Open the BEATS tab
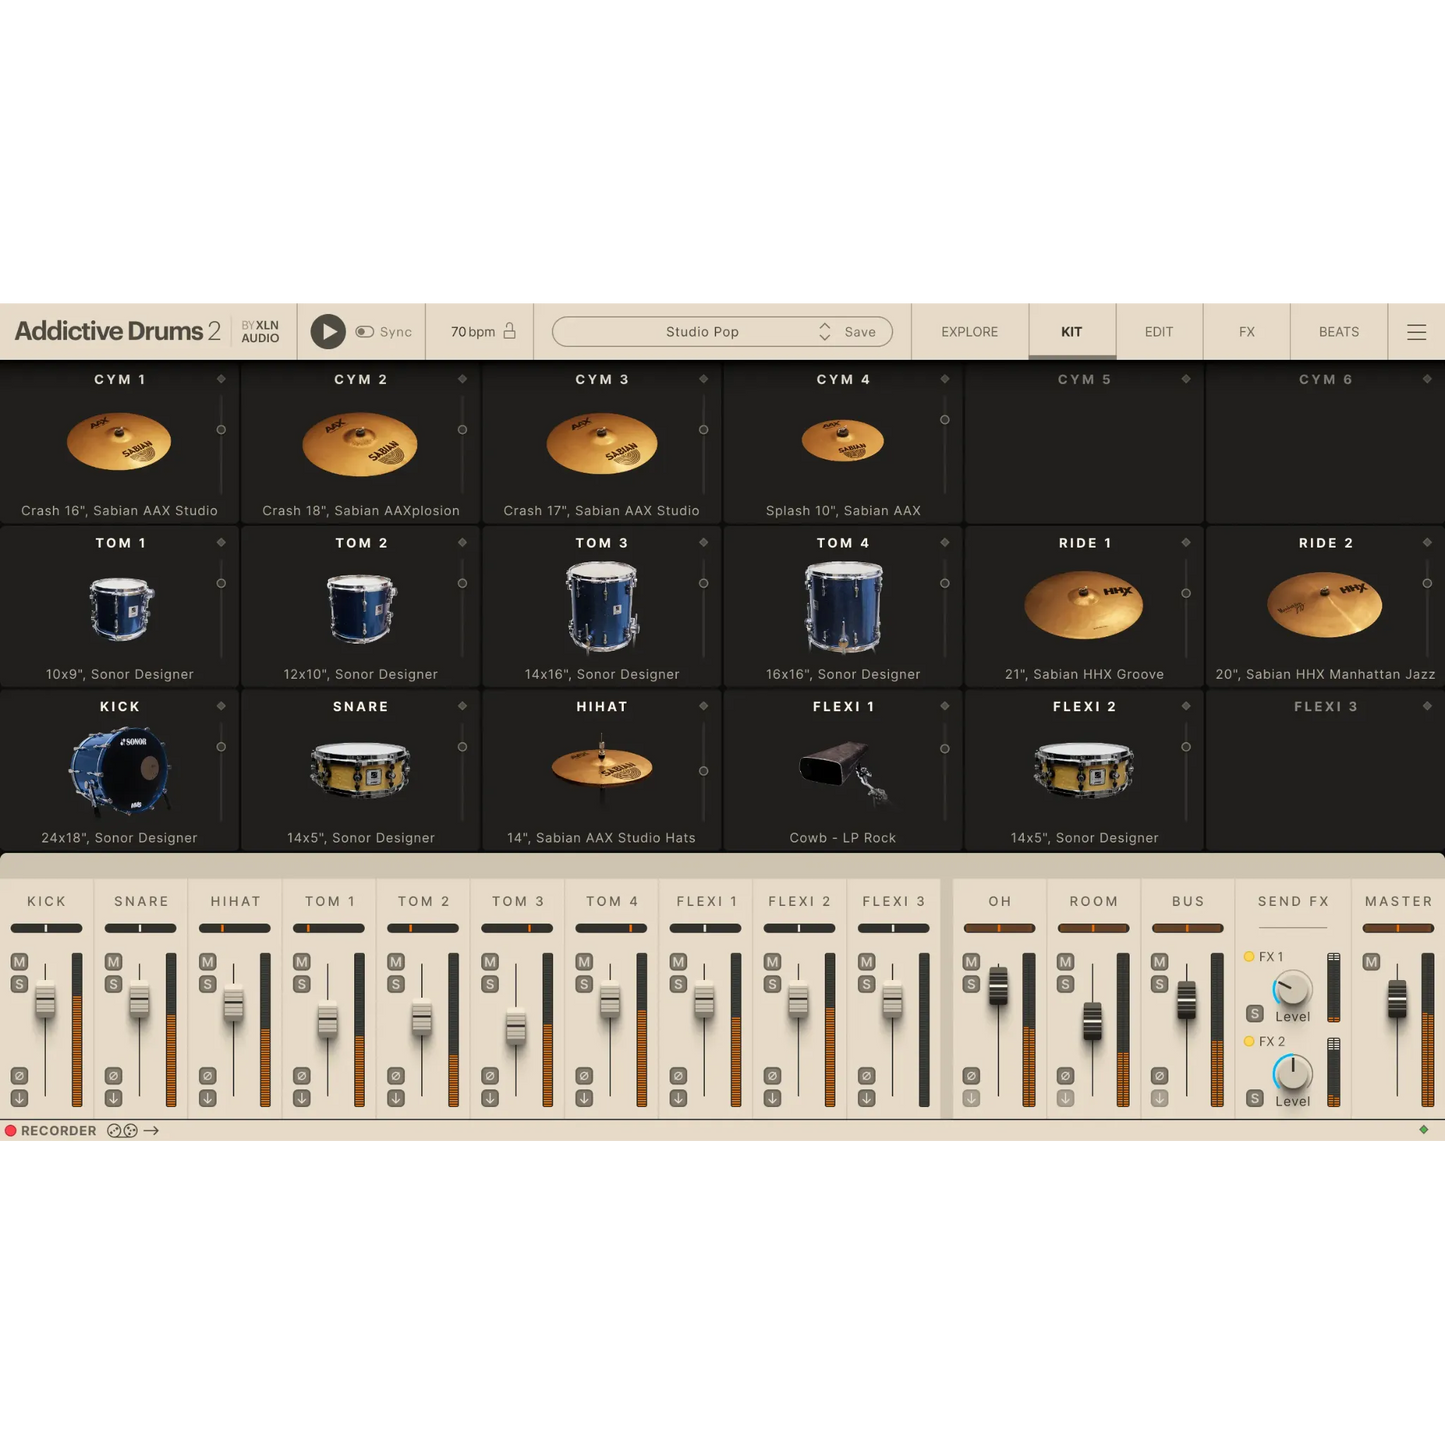Image resolution: width=1445 pixels, height=1445 pixels. coord(1337,331)
